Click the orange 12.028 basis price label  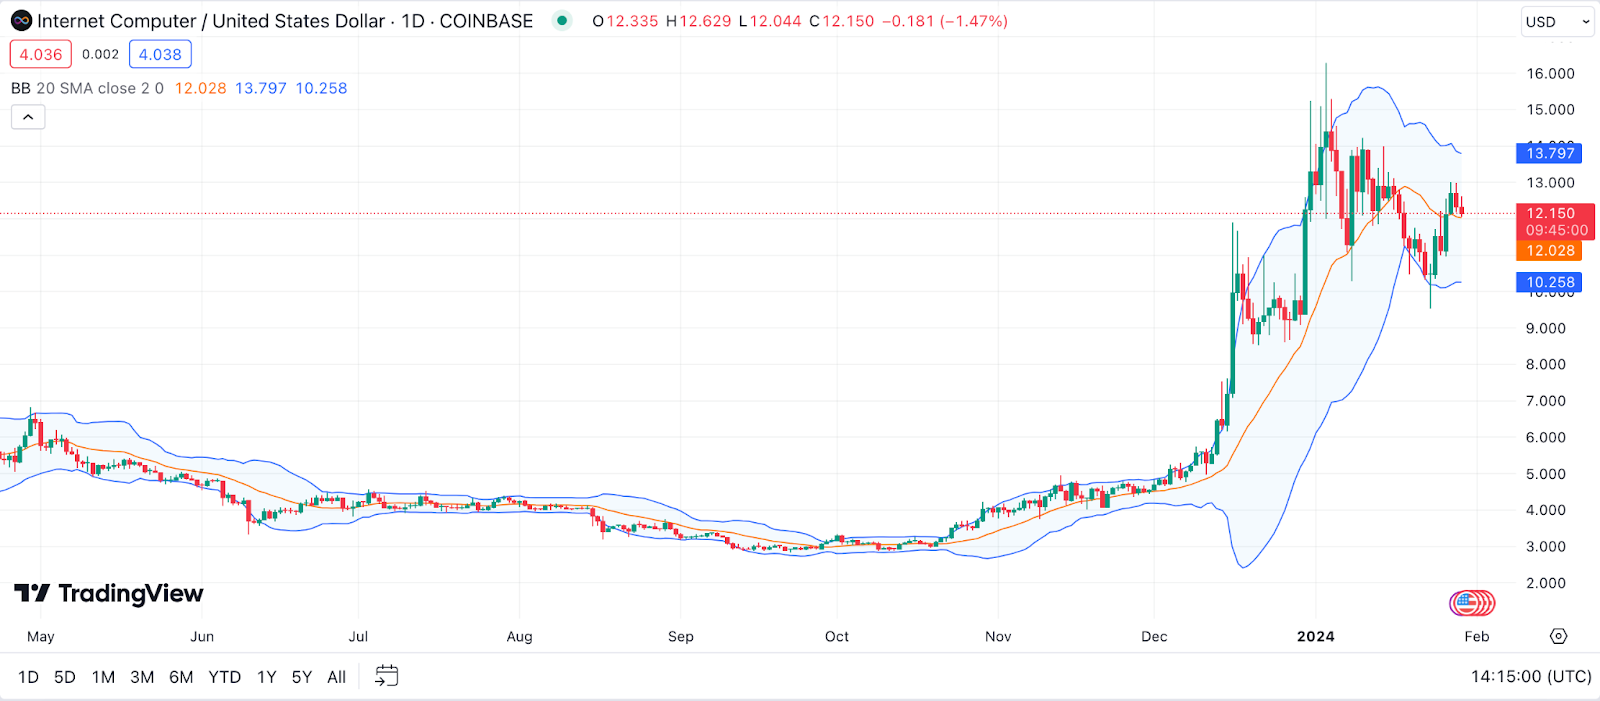coord(1550,250)
